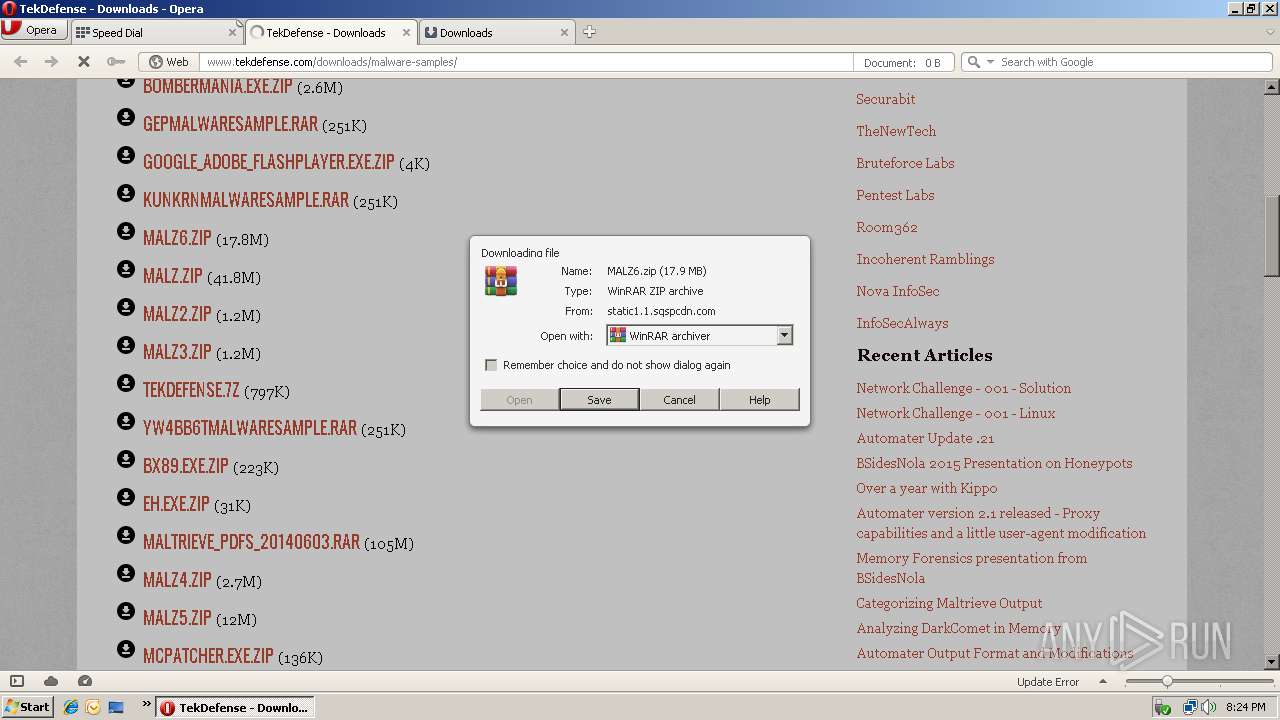Toggle the panel icon in bottom-left status bar

pyautogui.click(x=17, y=681)
